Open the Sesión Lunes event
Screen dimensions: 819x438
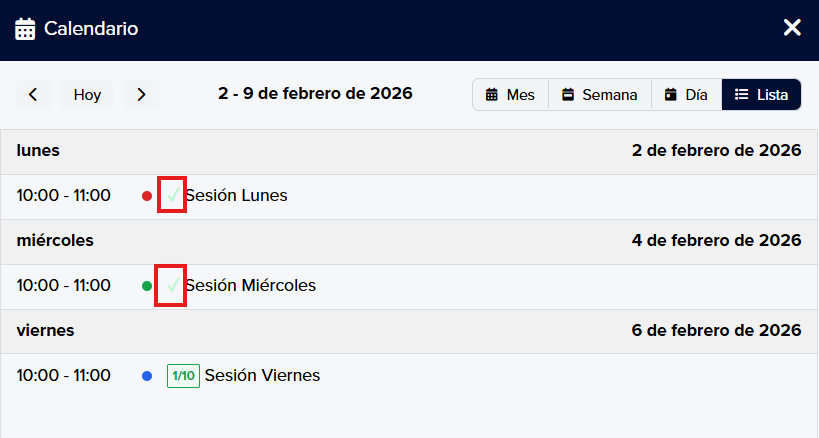(x=236, y=196)
